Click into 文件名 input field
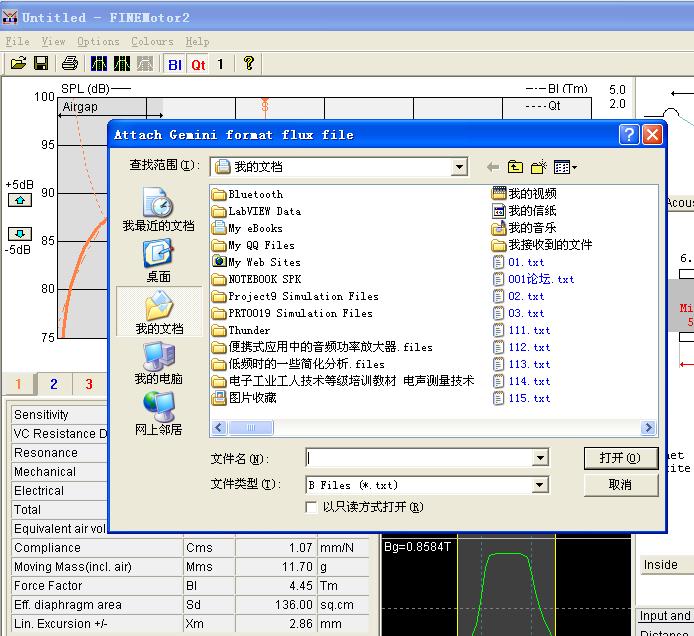694x636 pixels. 420,458
